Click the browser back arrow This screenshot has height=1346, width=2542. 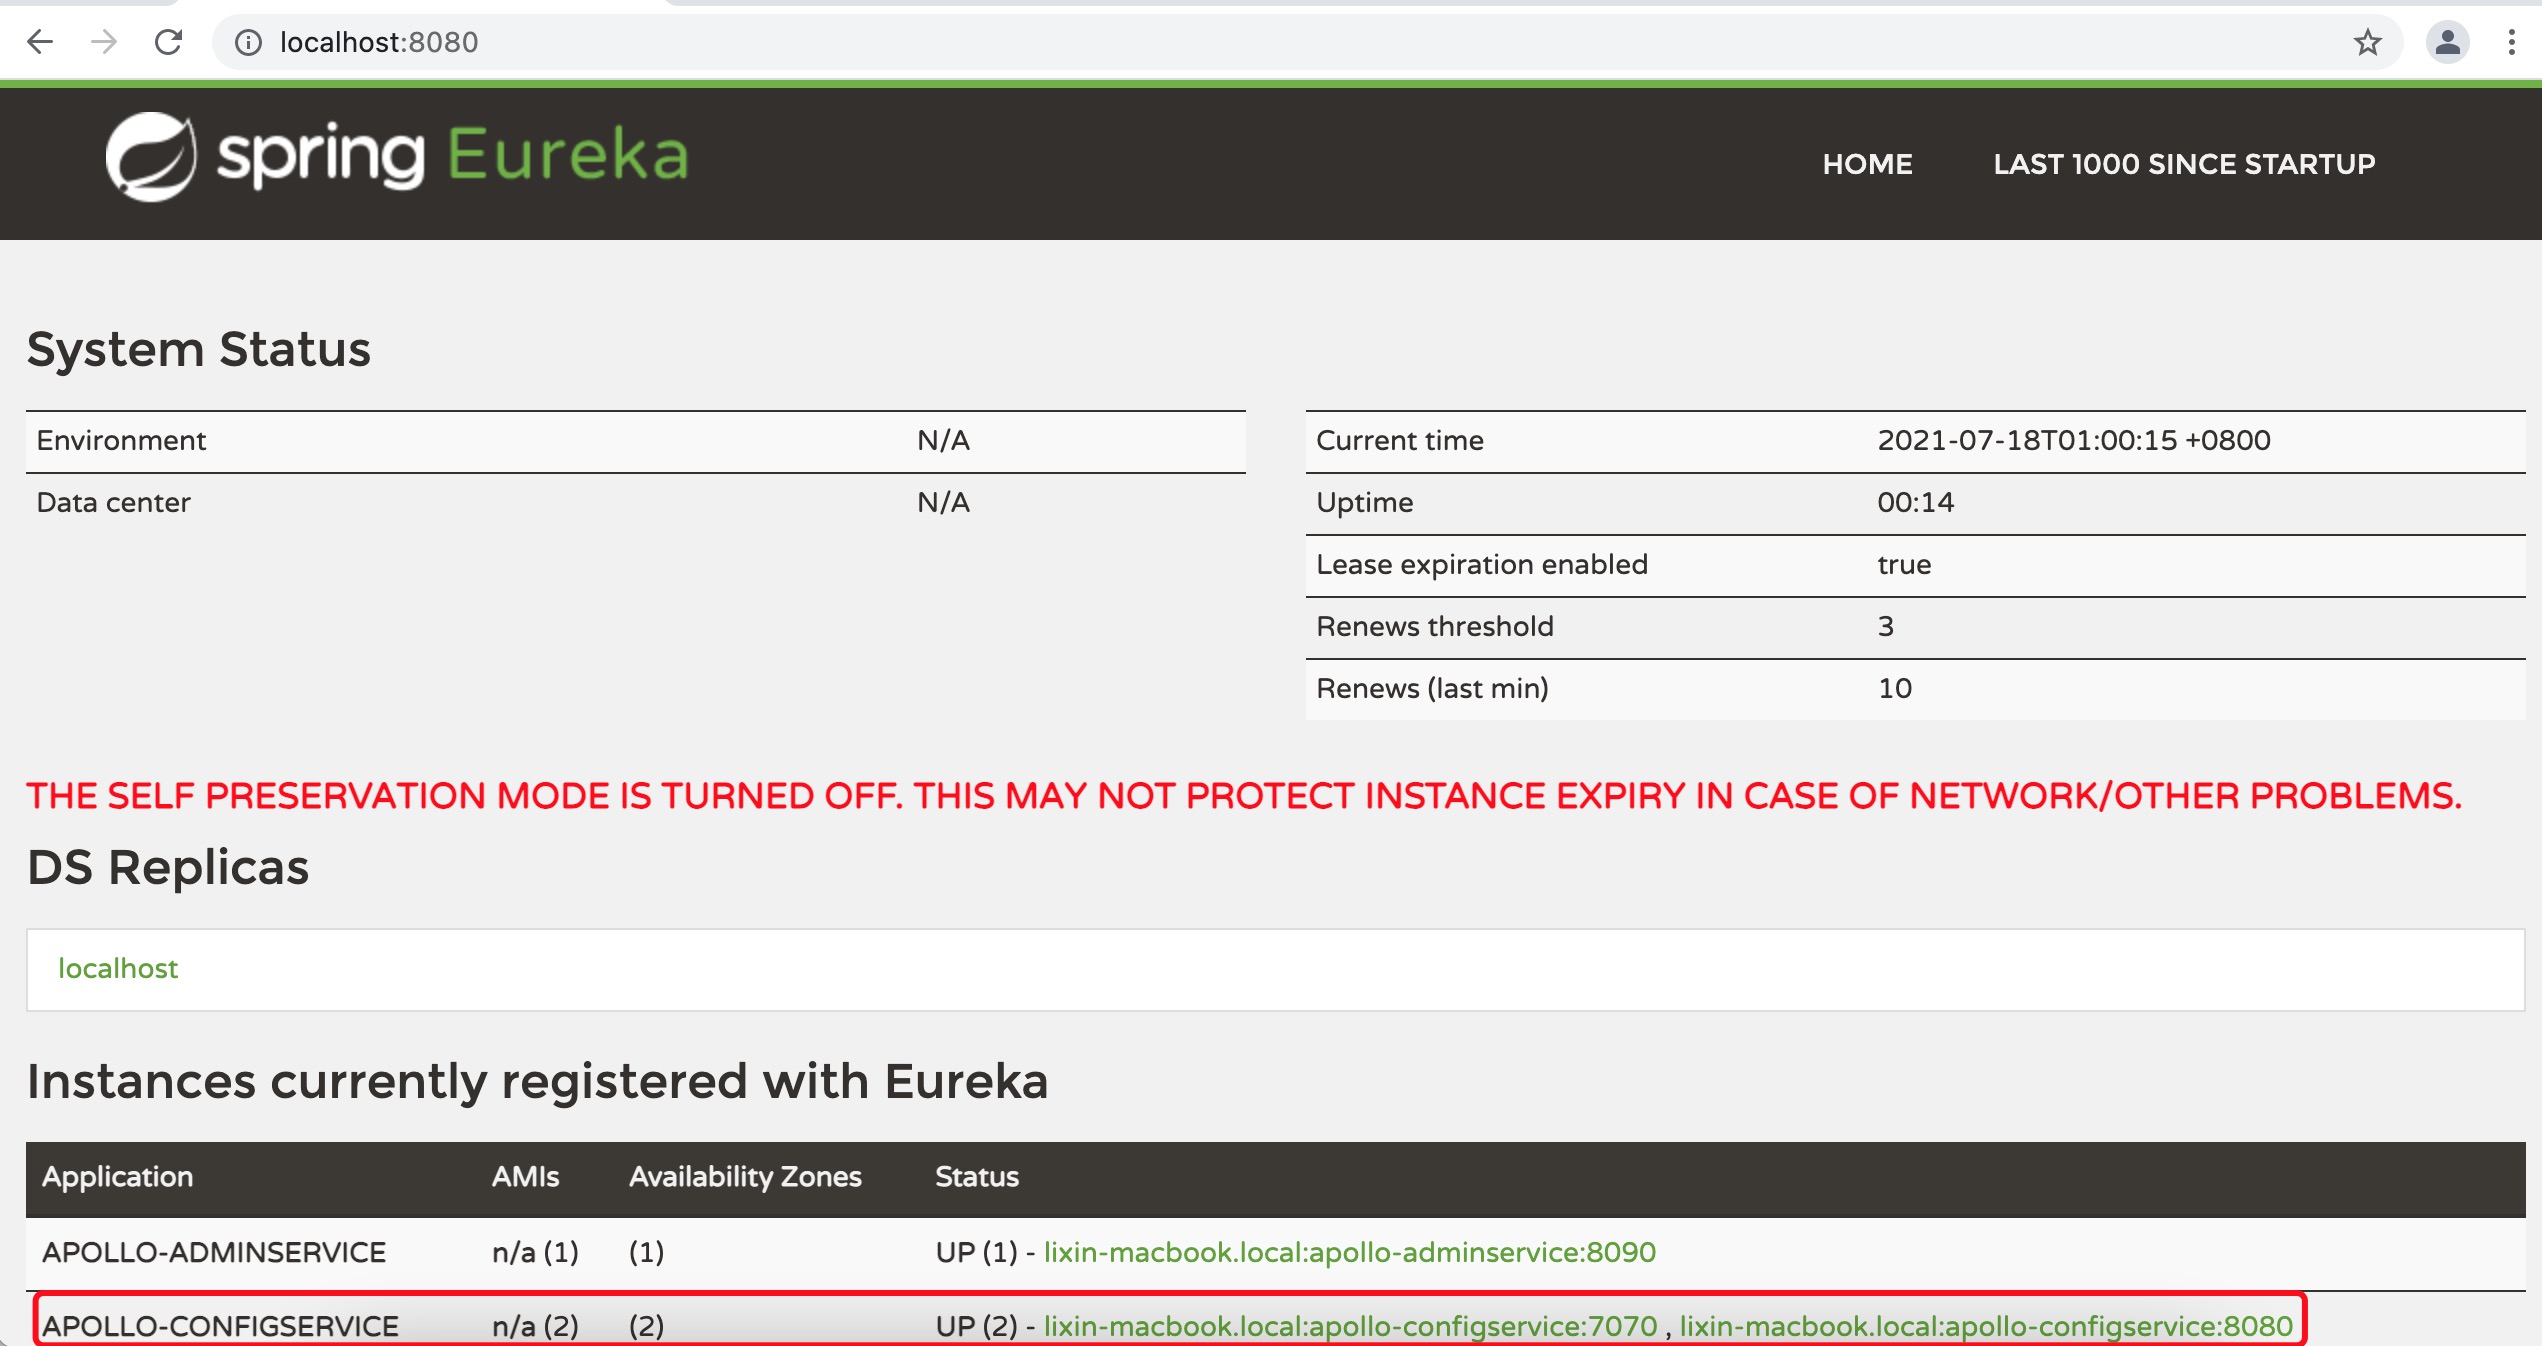40,42
